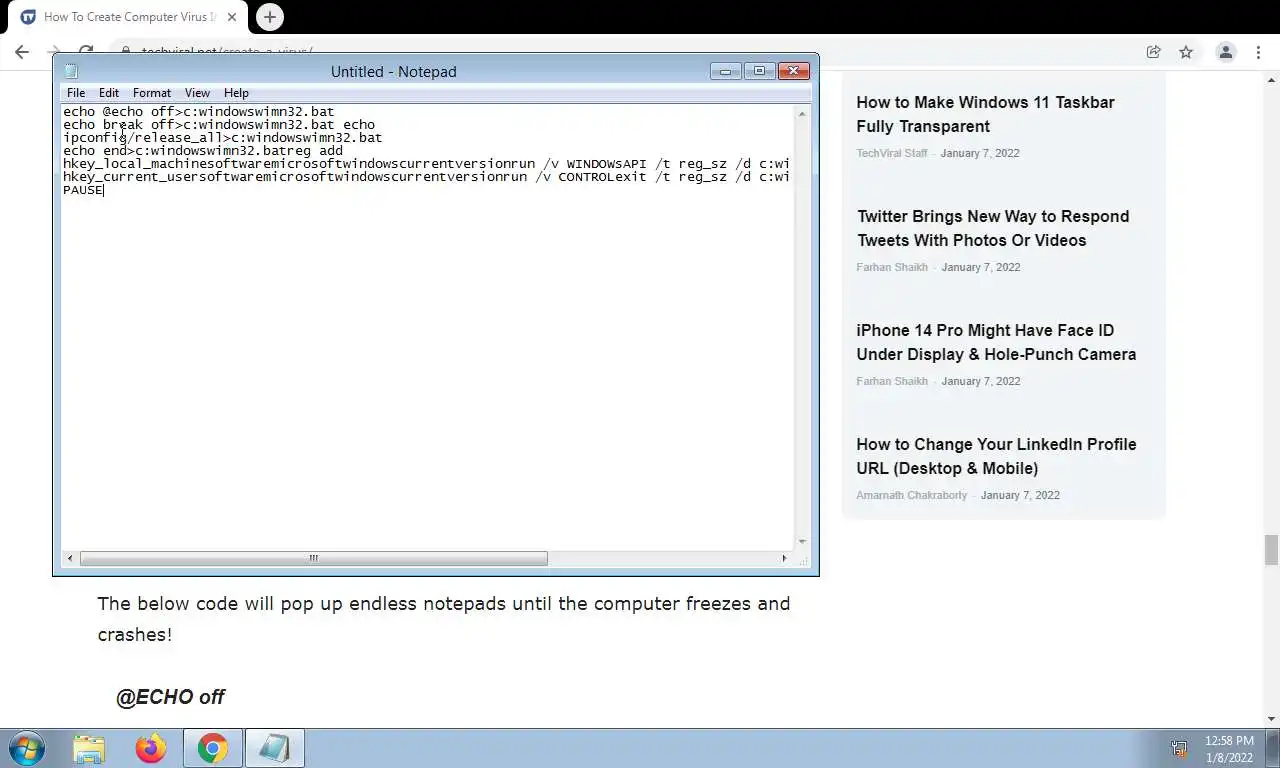The height and width of the screenshot is (768, 1280).
Task: Click the network tray icon
Action: pyautogui.click(x=1179, y=748)
